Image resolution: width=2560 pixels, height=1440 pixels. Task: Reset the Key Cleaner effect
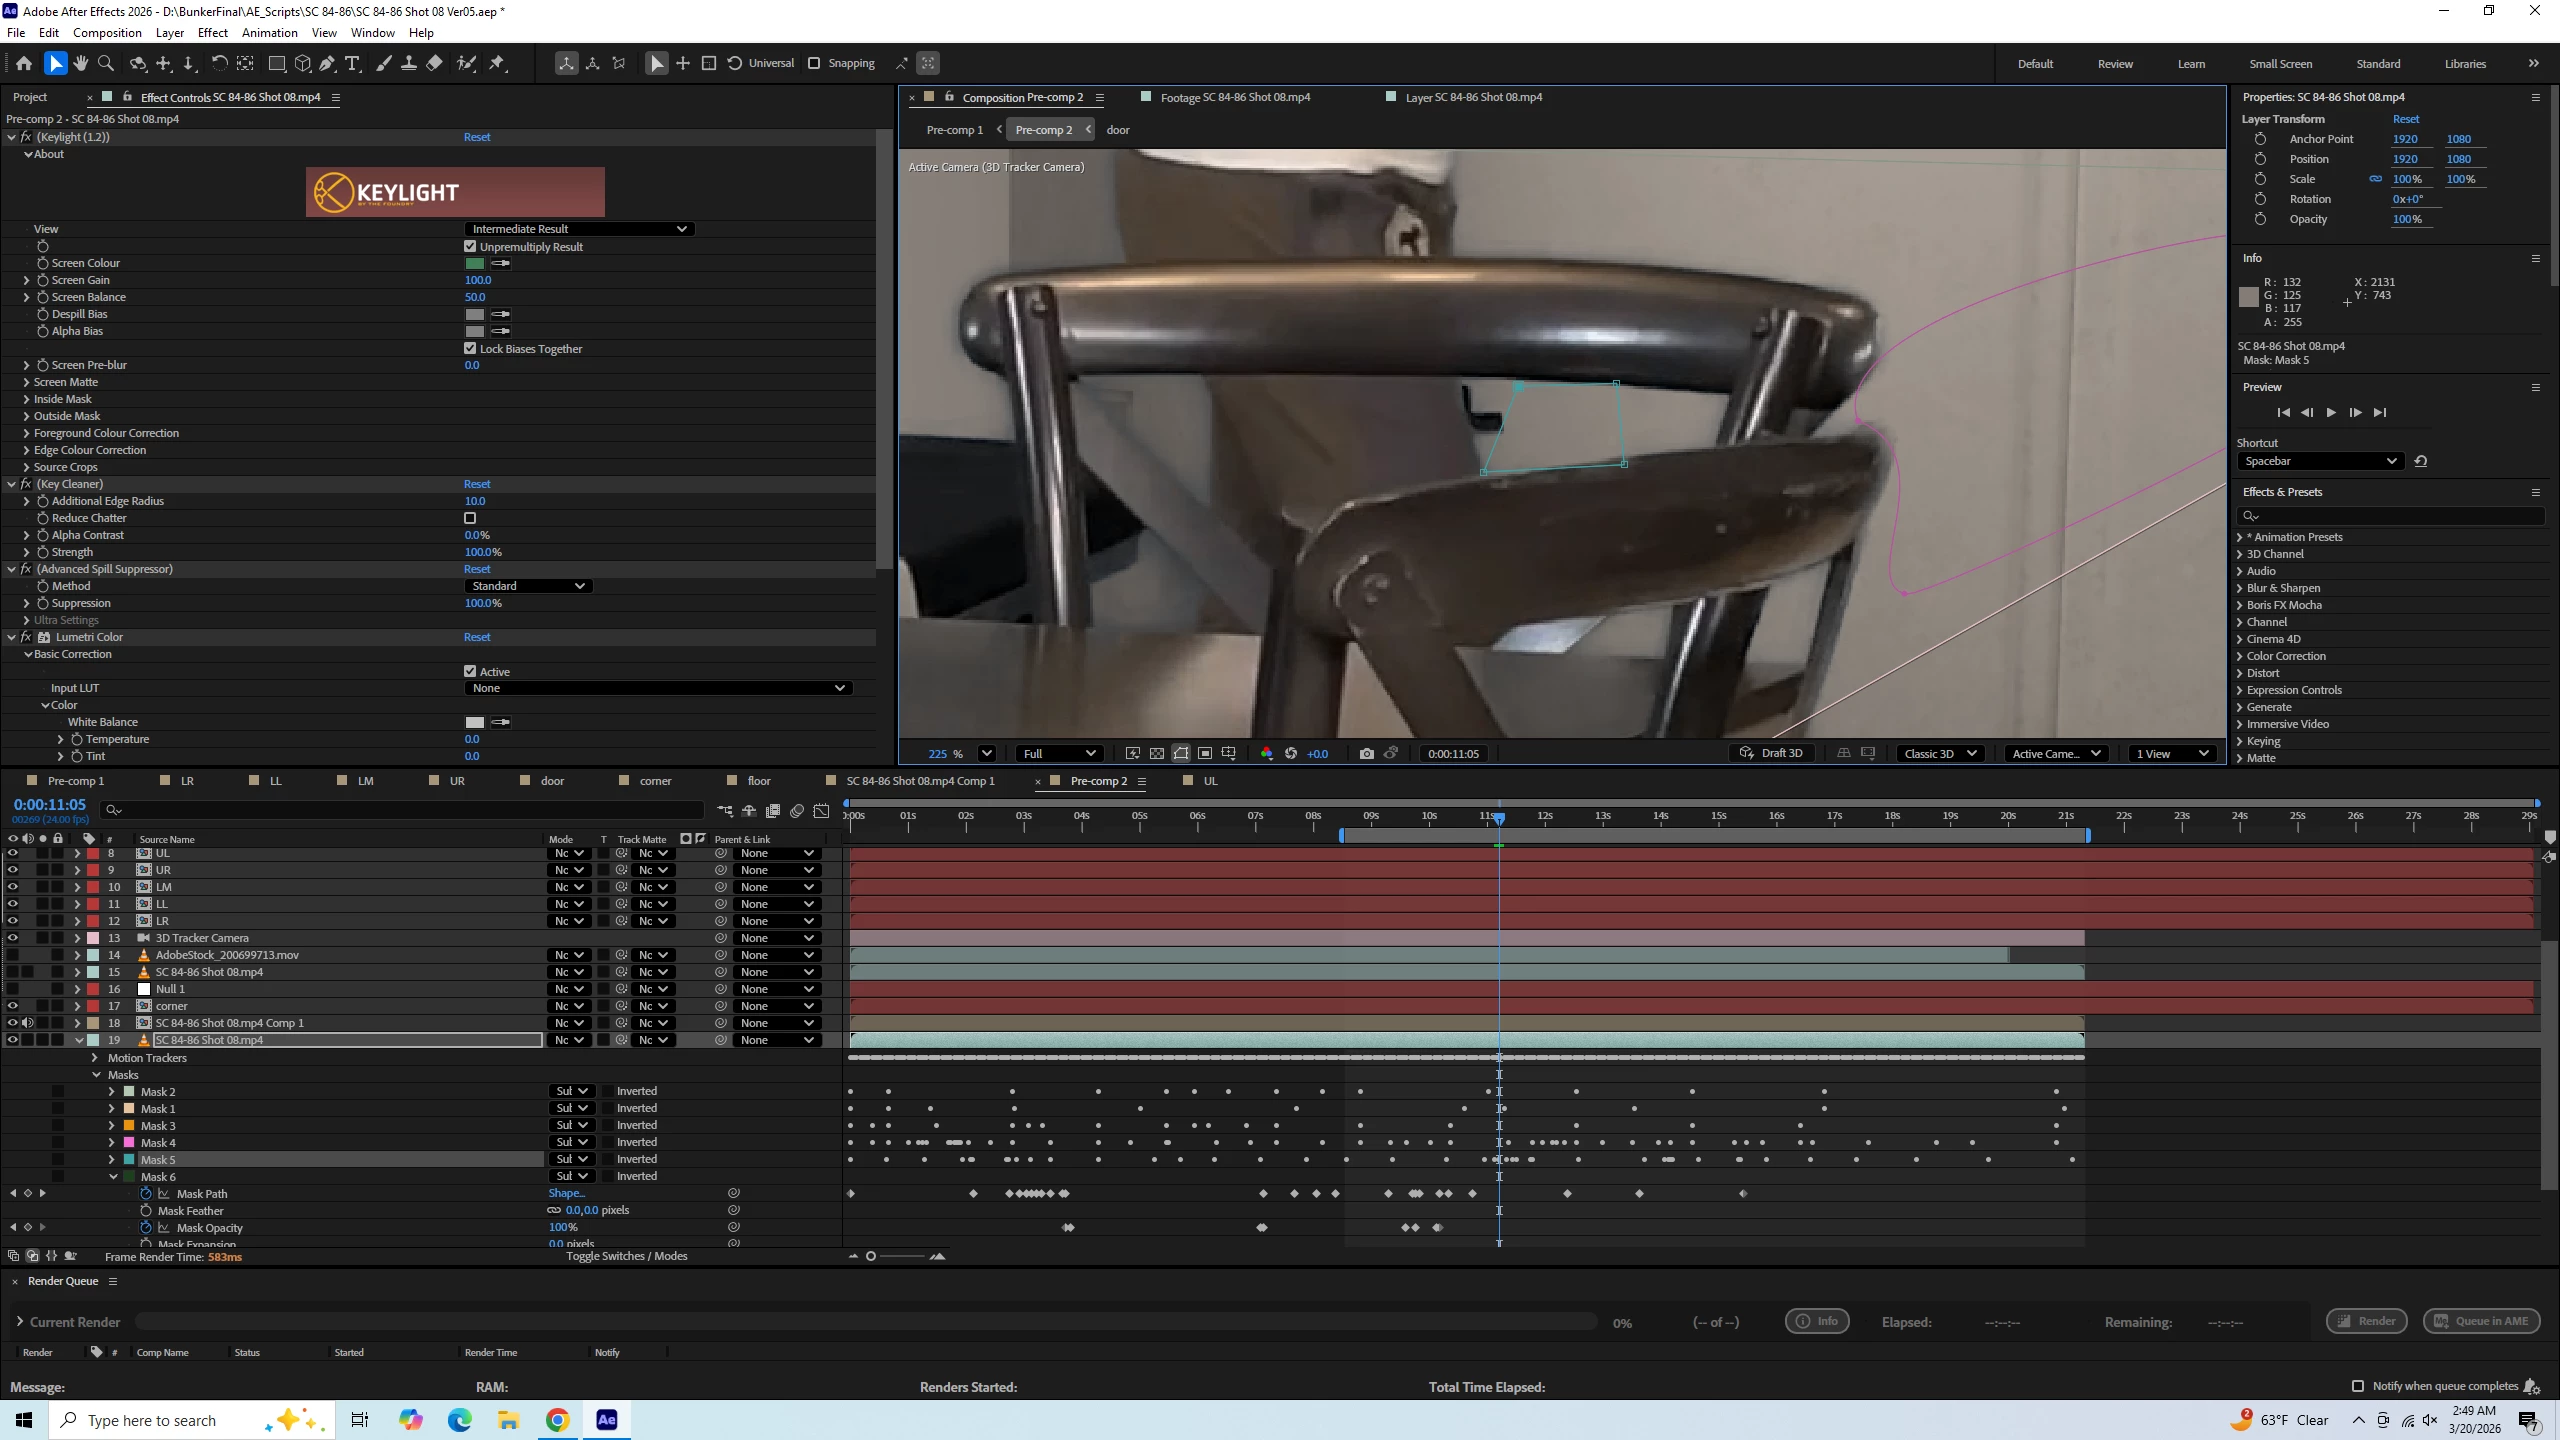click(477, 484)
